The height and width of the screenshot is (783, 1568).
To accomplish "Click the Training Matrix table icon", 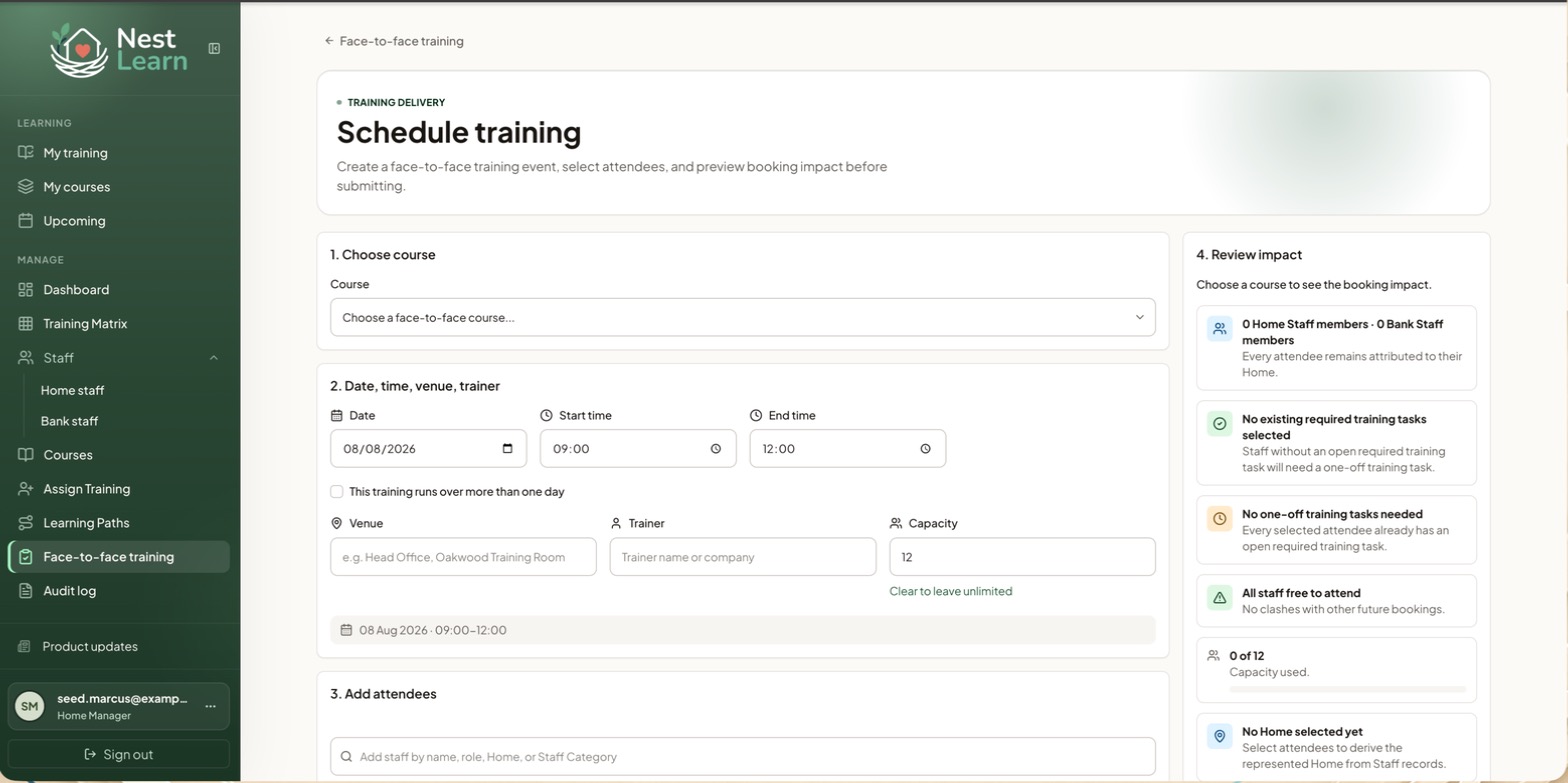I will coord(26,324).
